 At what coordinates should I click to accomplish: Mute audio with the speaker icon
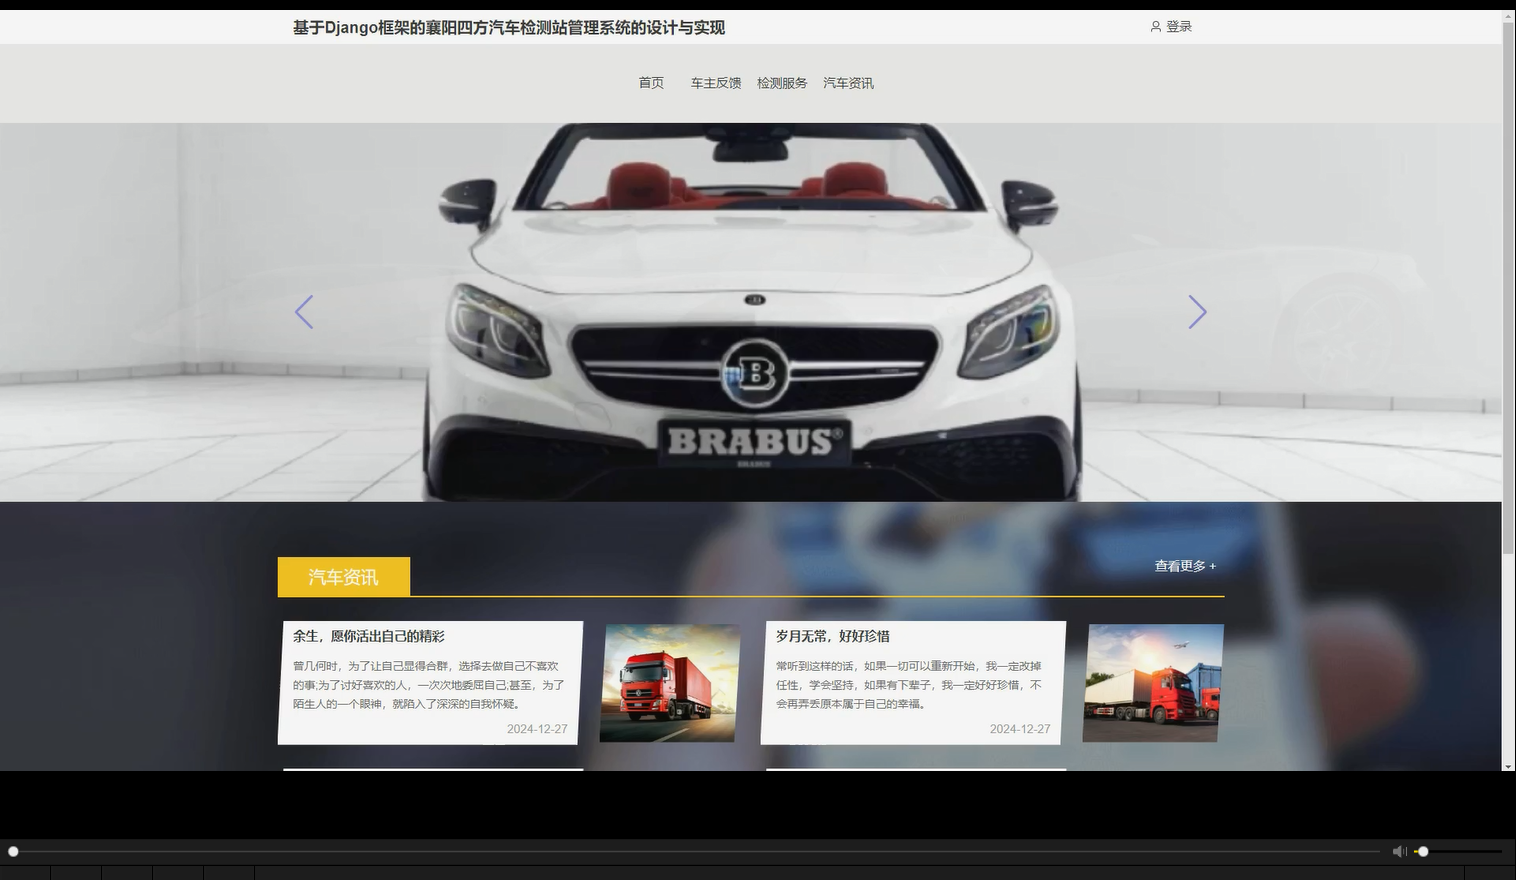click(x=1399, y=851)
